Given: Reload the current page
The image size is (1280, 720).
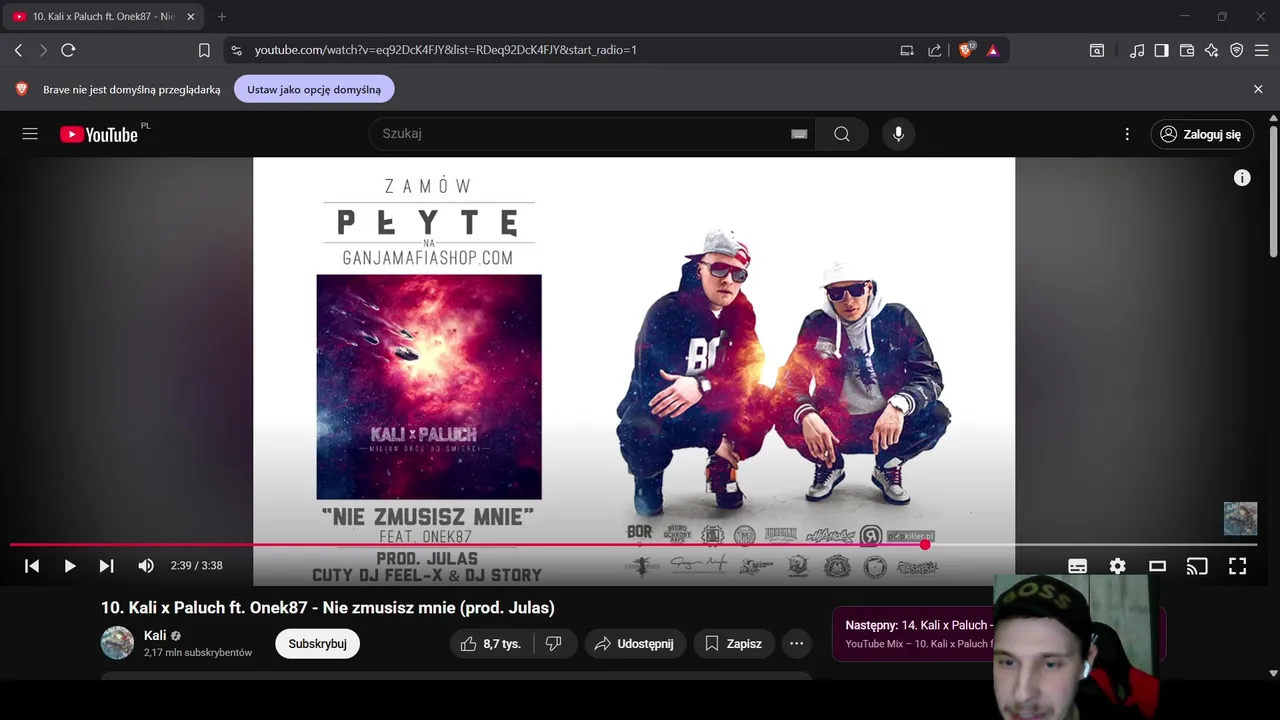Looking at the screenshot, I should tap(68, 50).
